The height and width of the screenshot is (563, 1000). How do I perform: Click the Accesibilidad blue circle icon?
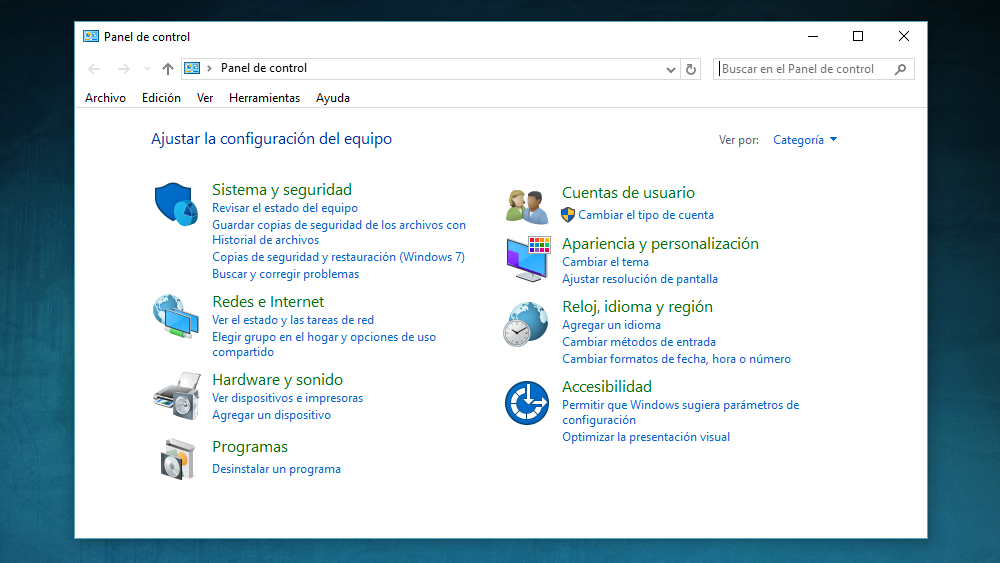[527, 403]
